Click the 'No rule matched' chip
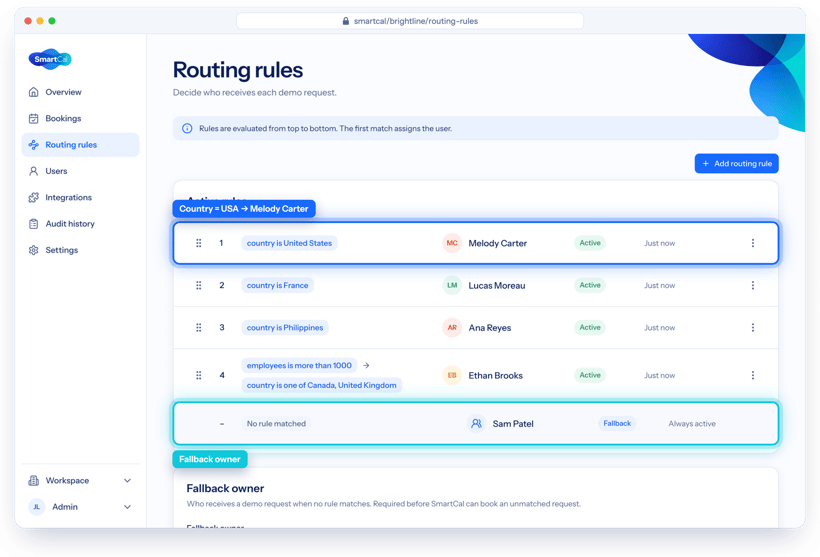Screen dimensions: 820x557 coord(276,424)
